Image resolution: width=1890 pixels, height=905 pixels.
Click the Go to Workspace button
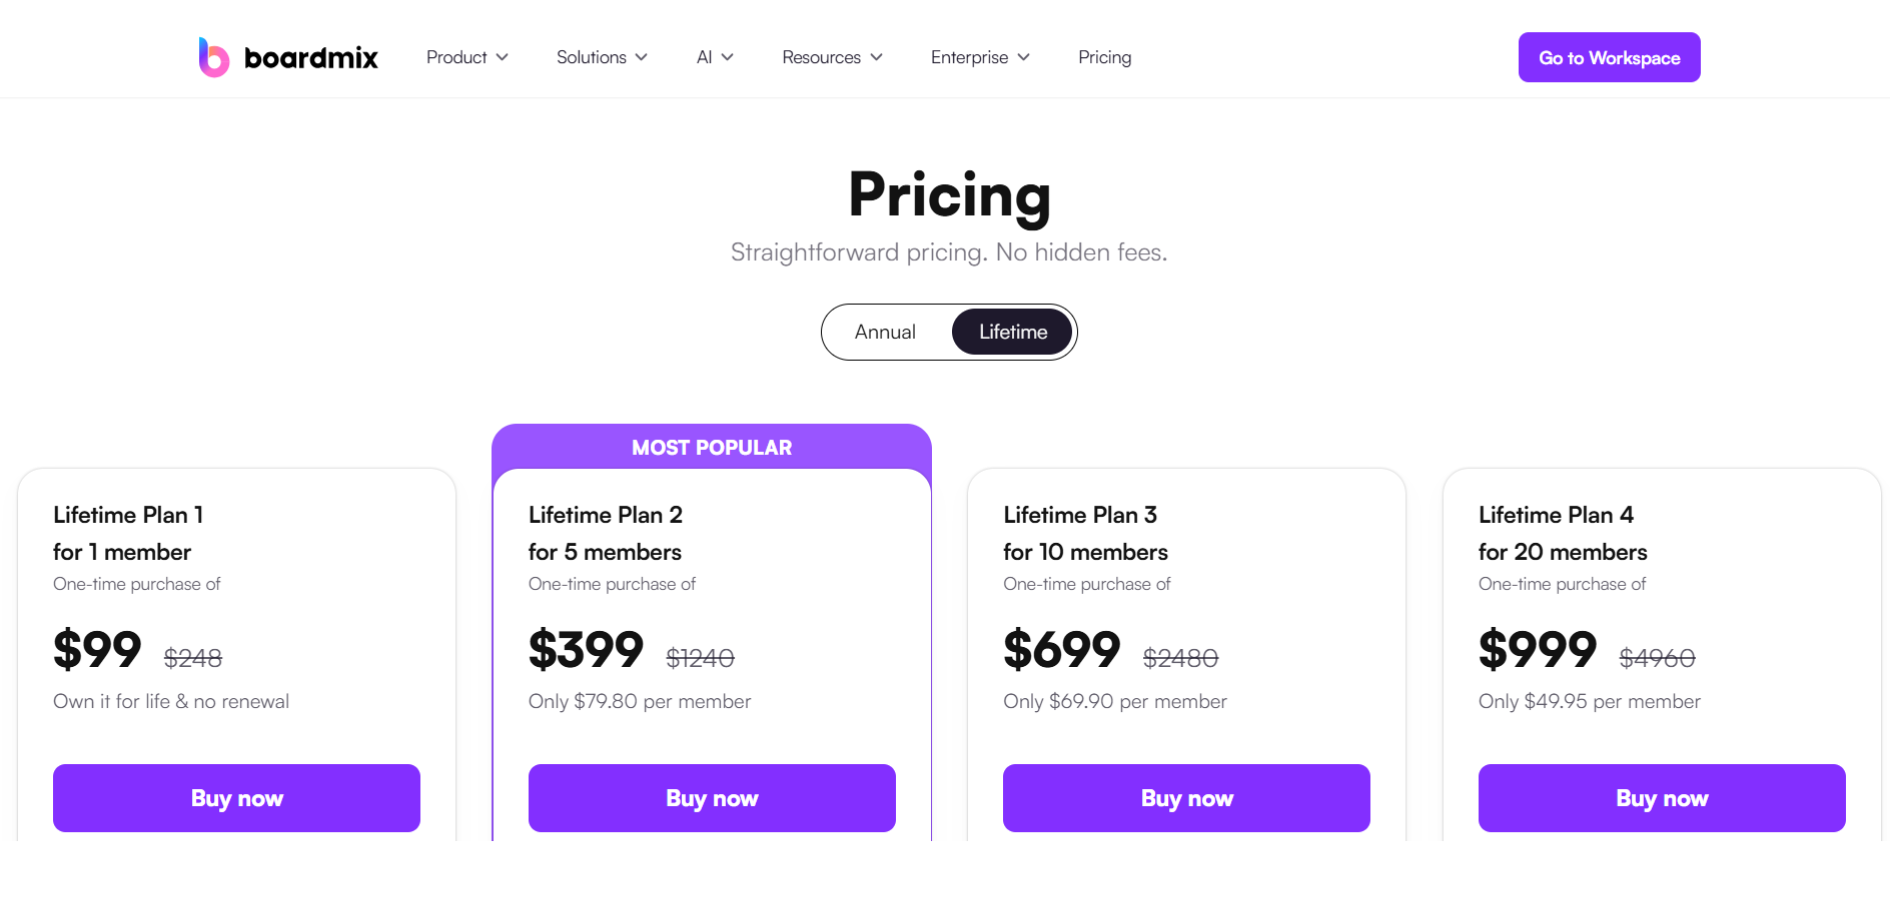[1608, 58]
